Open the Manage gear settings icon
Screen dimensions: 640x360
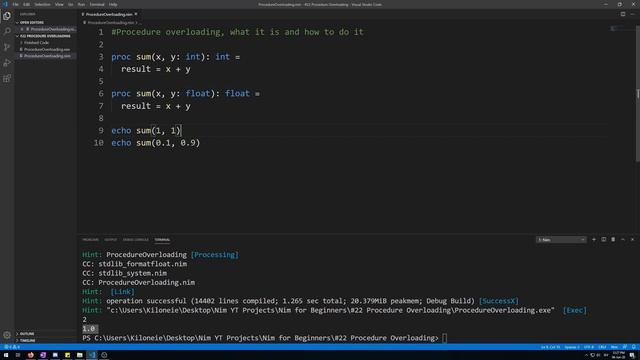pos(7,335)
